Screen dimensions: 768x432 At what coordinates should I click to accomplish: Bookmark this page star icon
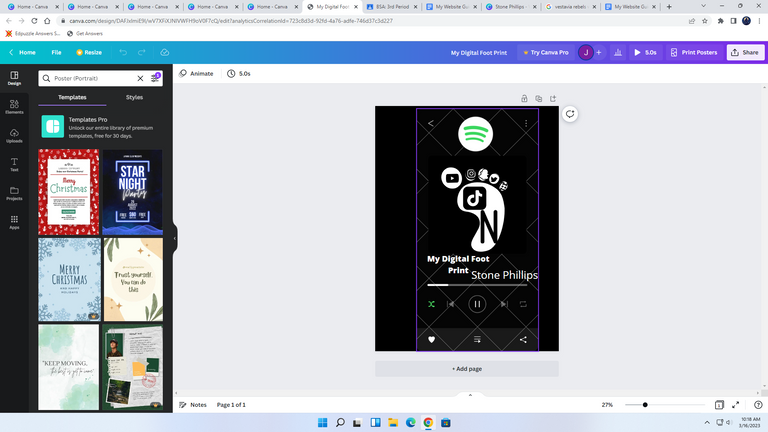pos(705,21)
